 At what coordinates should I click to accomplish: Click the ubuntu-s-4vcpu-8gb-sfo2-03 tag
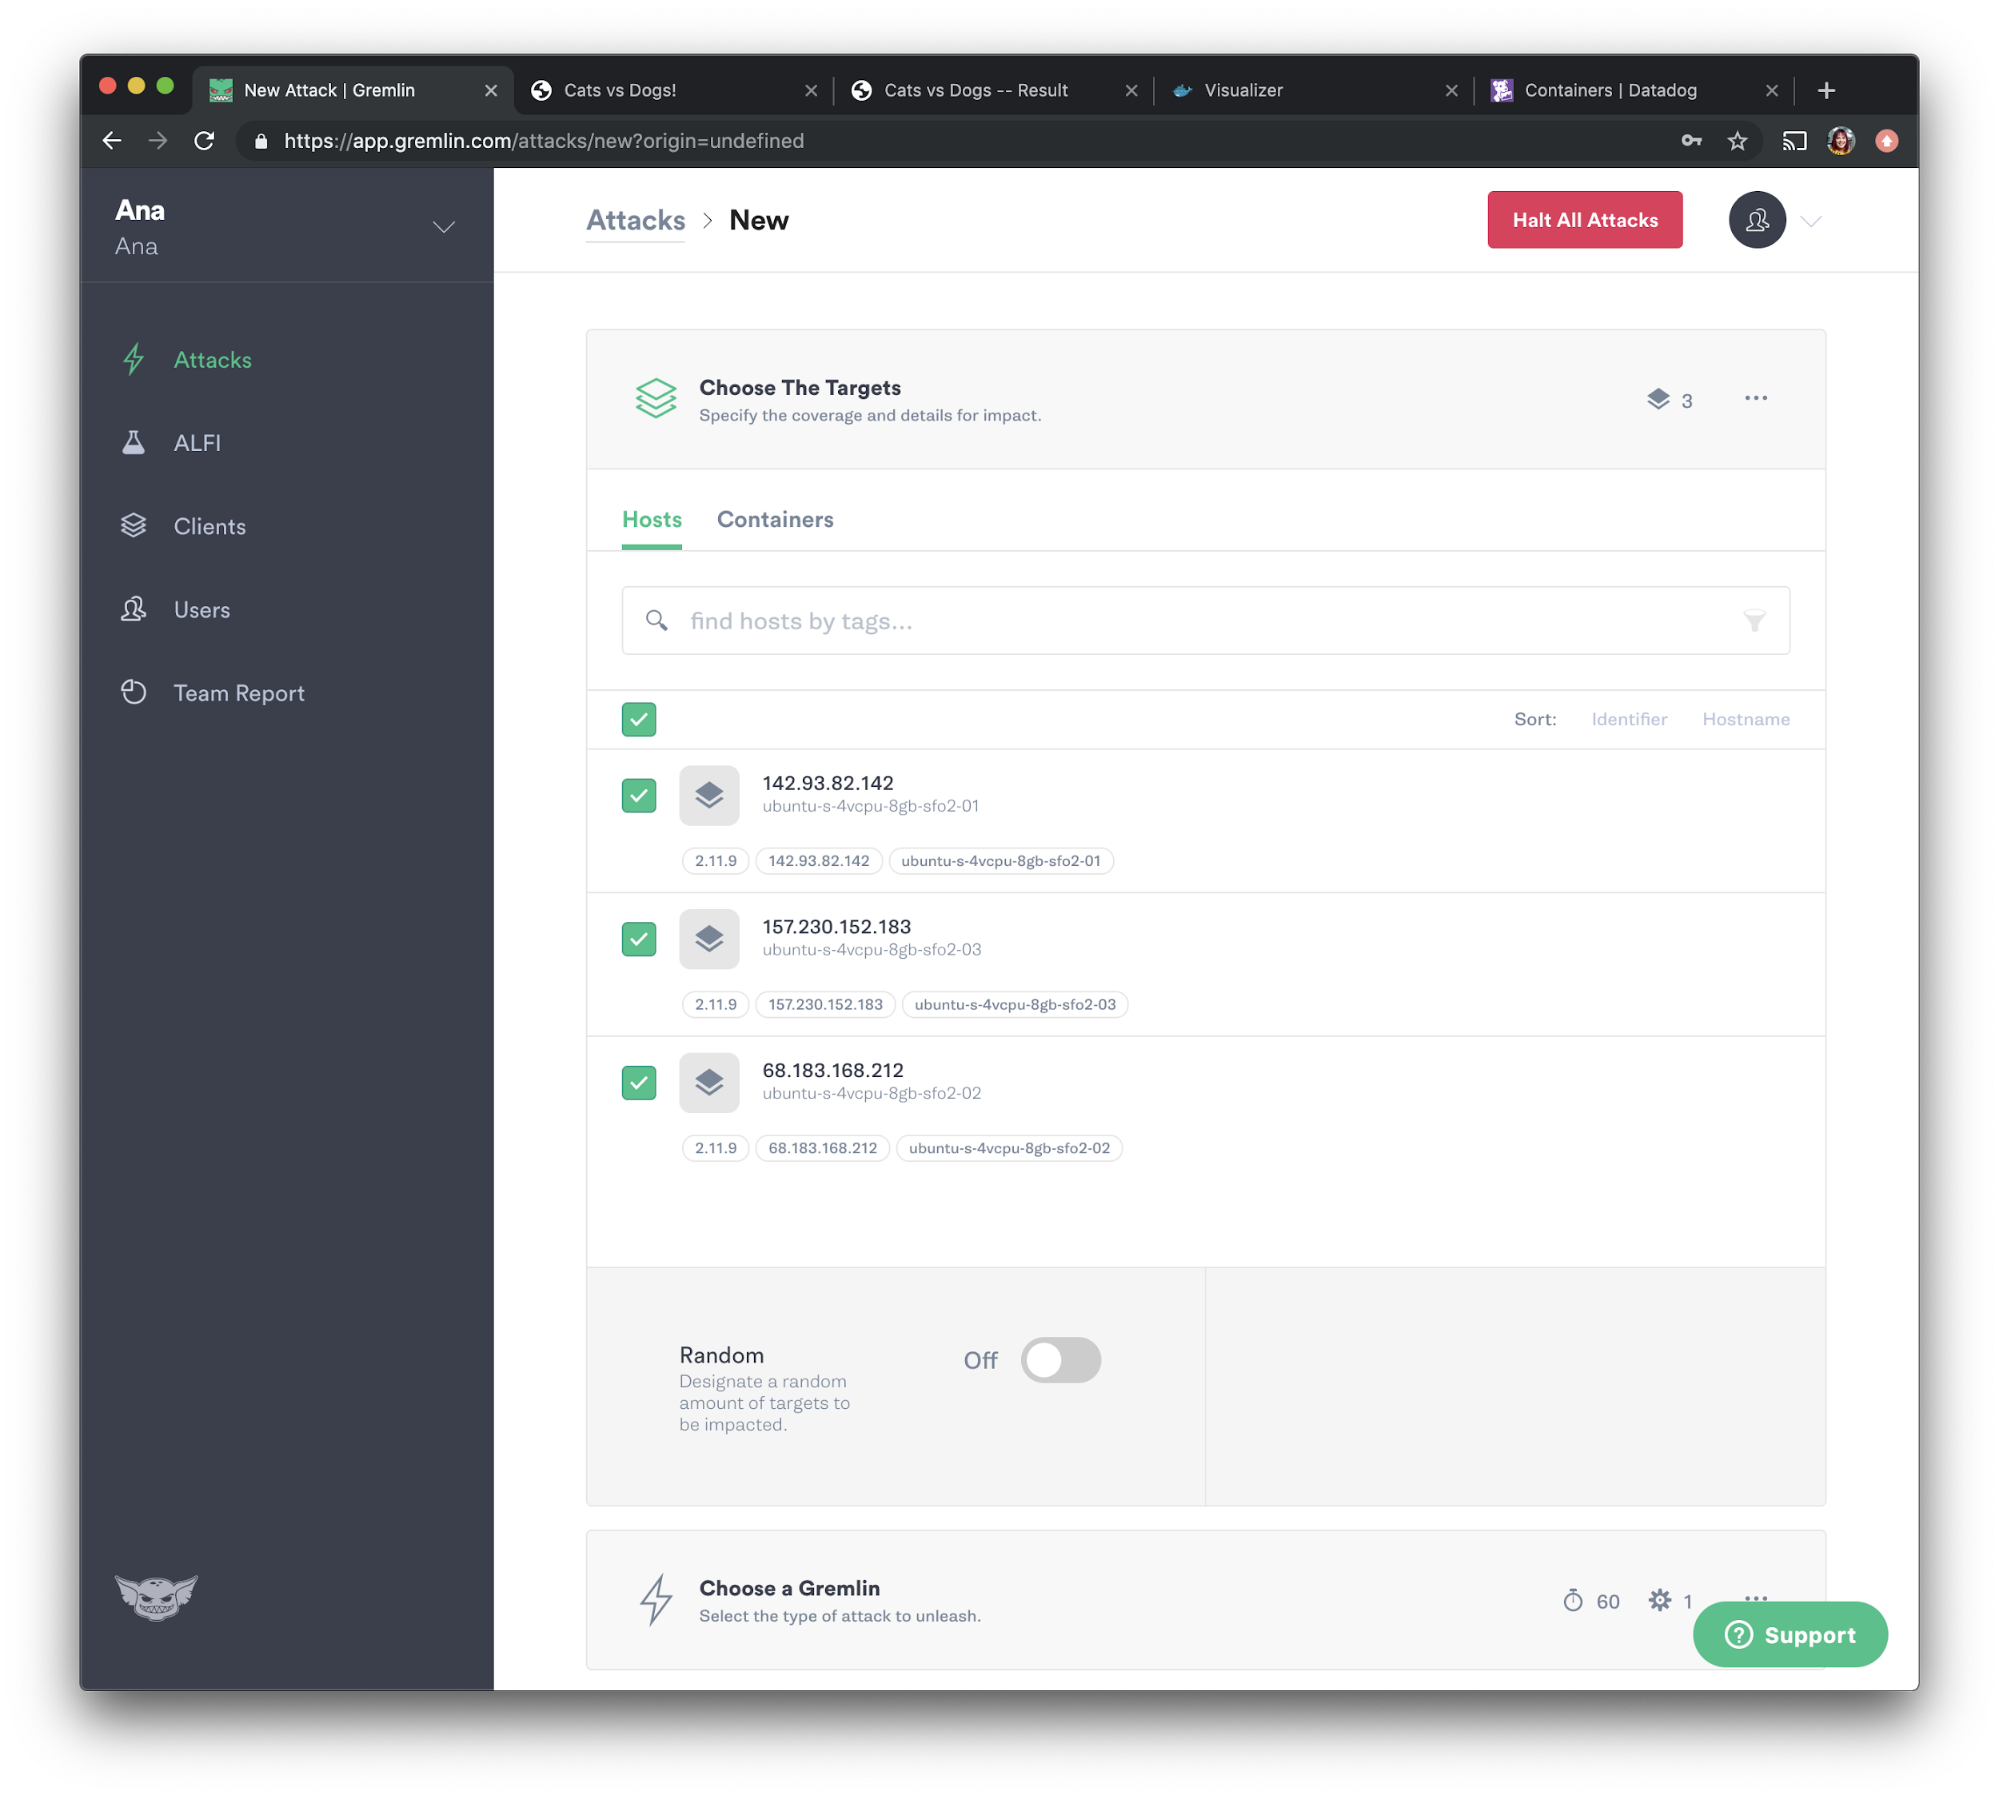click(x=1014, y=1004)
